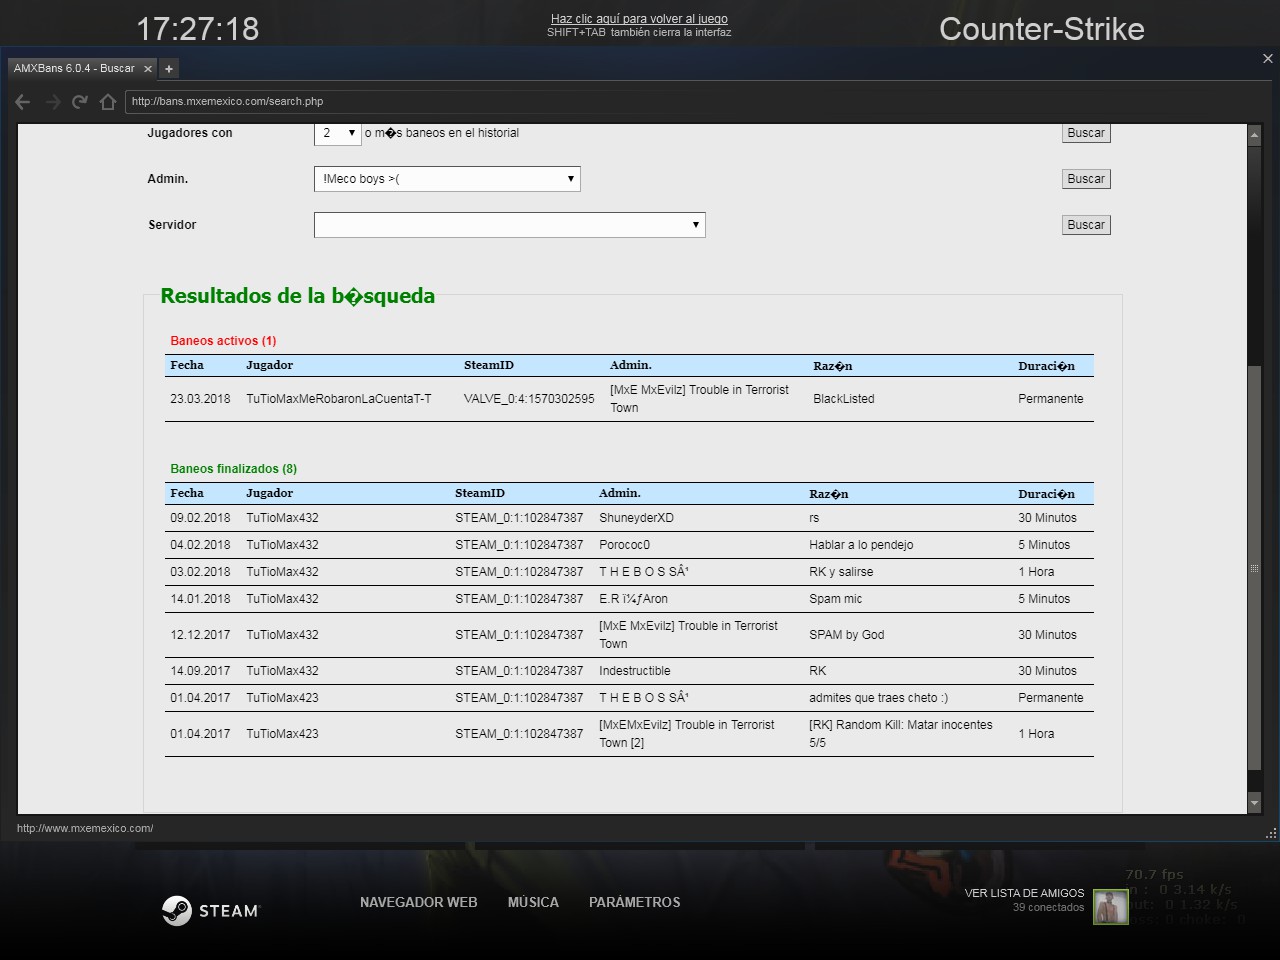The image size is (1280, 960).
Task: Open VER LISTA DE AMIGOS
Action: [1024, 893]
